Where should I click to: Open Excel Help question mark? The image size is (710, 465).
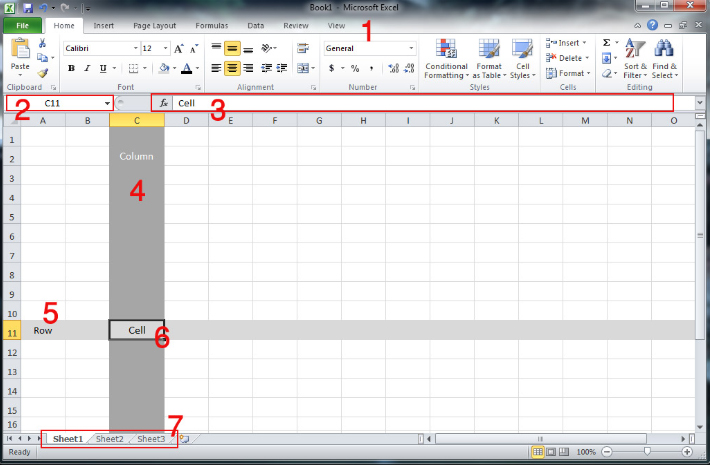click(x=652, y=25)
